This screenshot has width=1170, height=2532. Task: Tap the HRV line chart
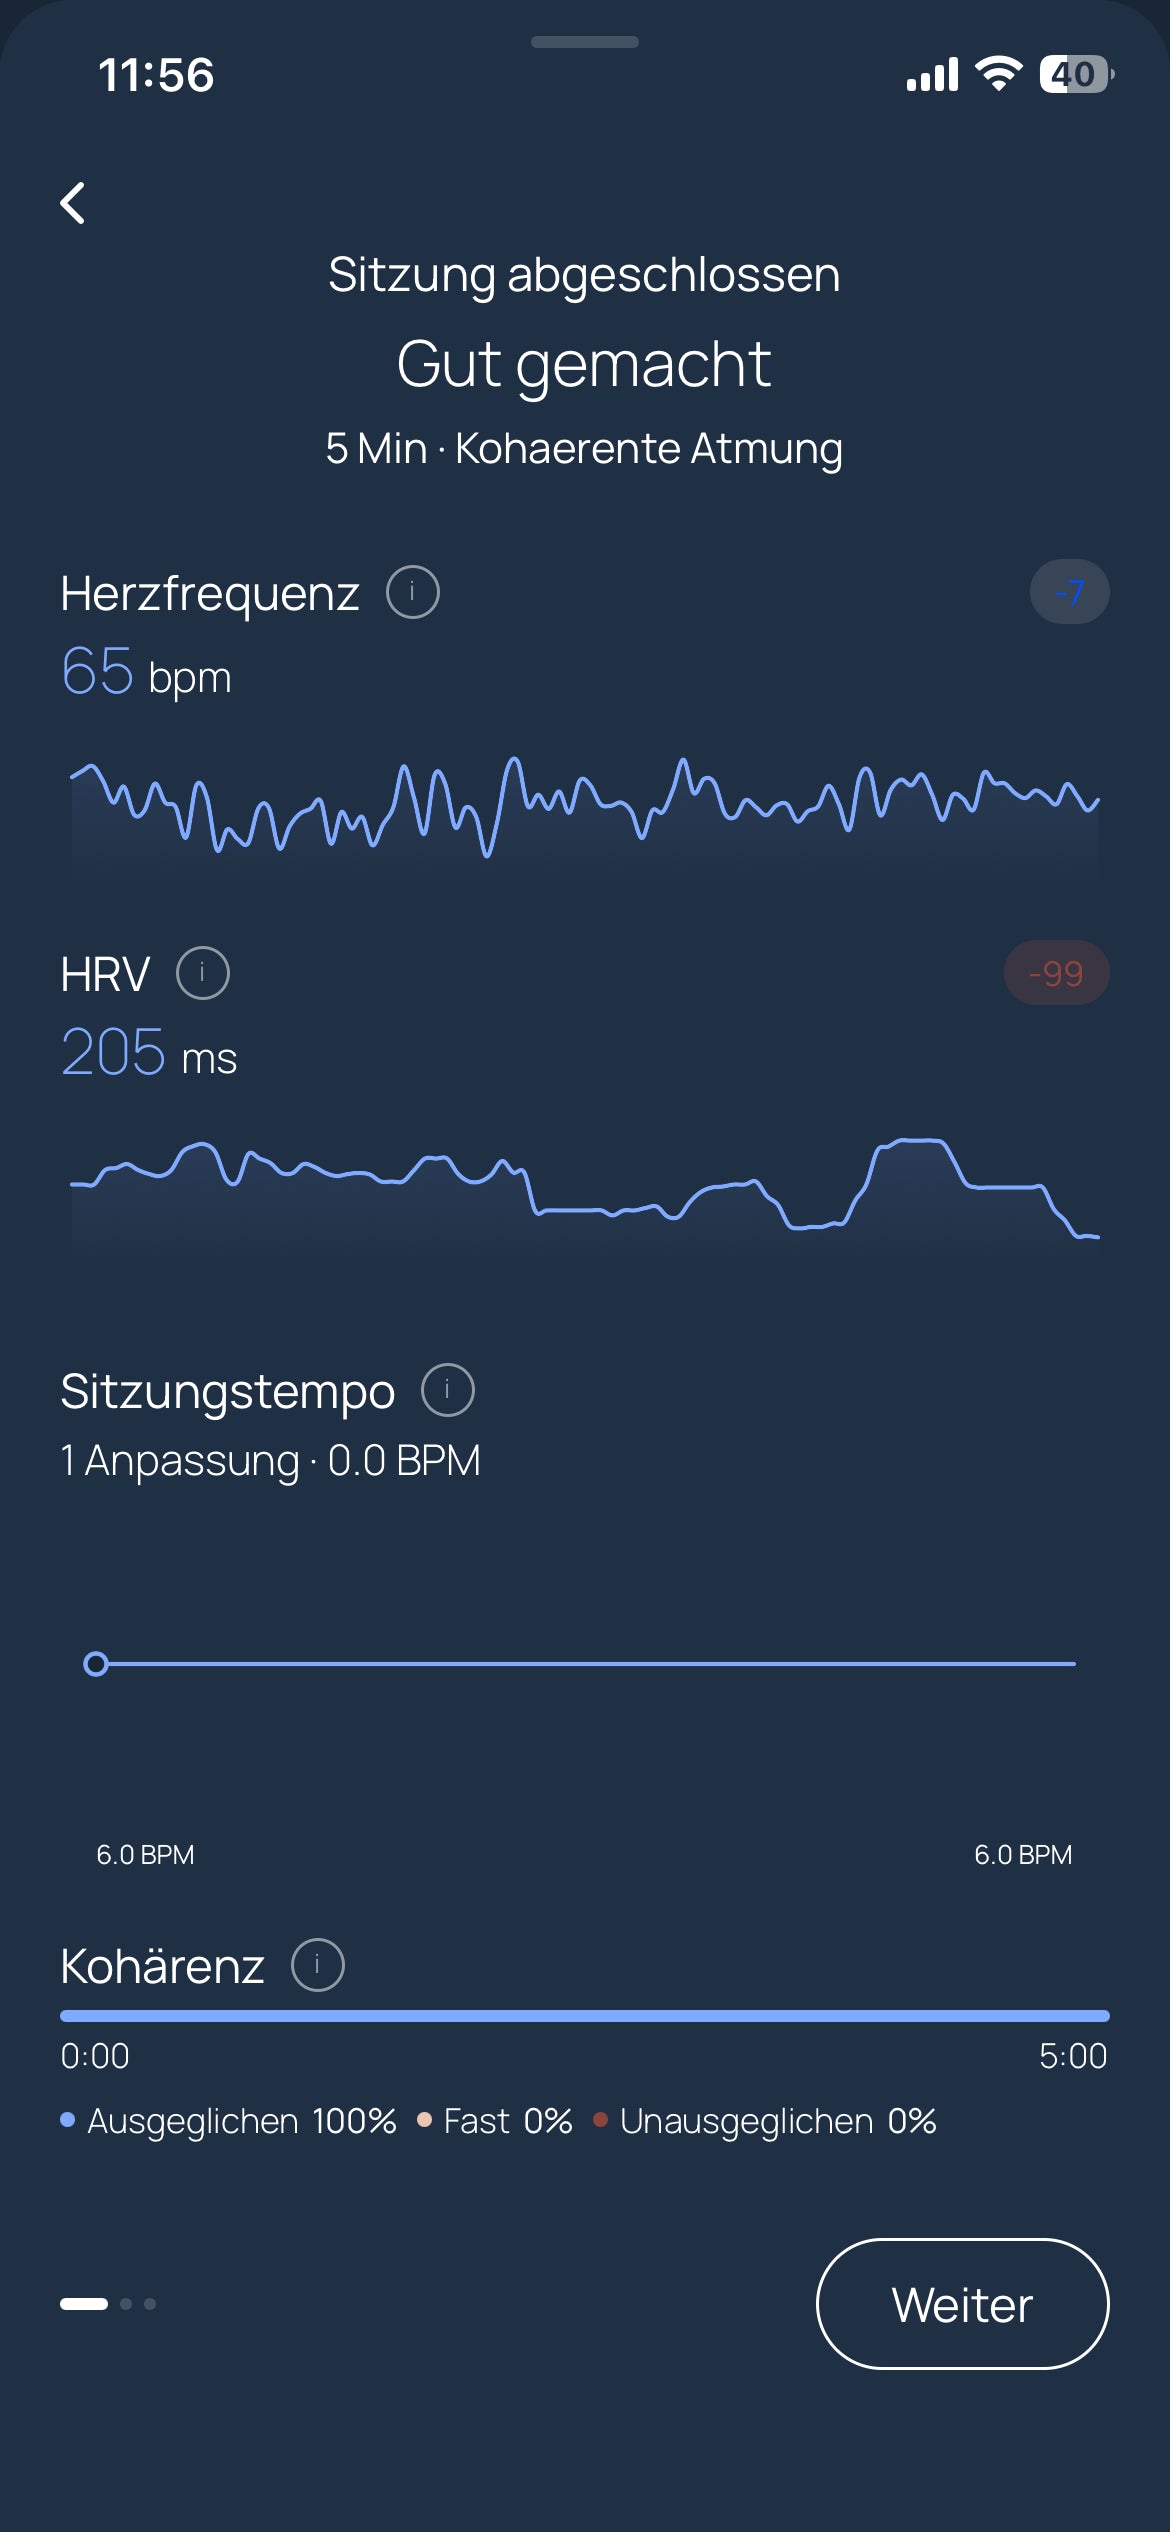(585, 1200)
